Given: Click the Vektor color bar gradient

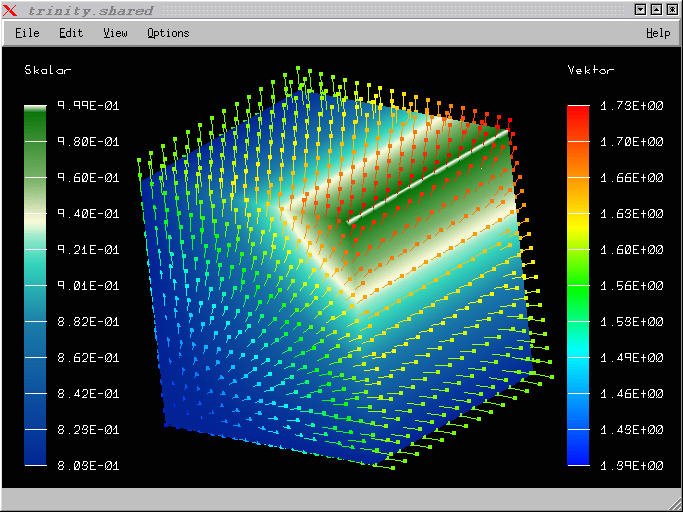Looking at the screenshot, I should coord(578,285).
